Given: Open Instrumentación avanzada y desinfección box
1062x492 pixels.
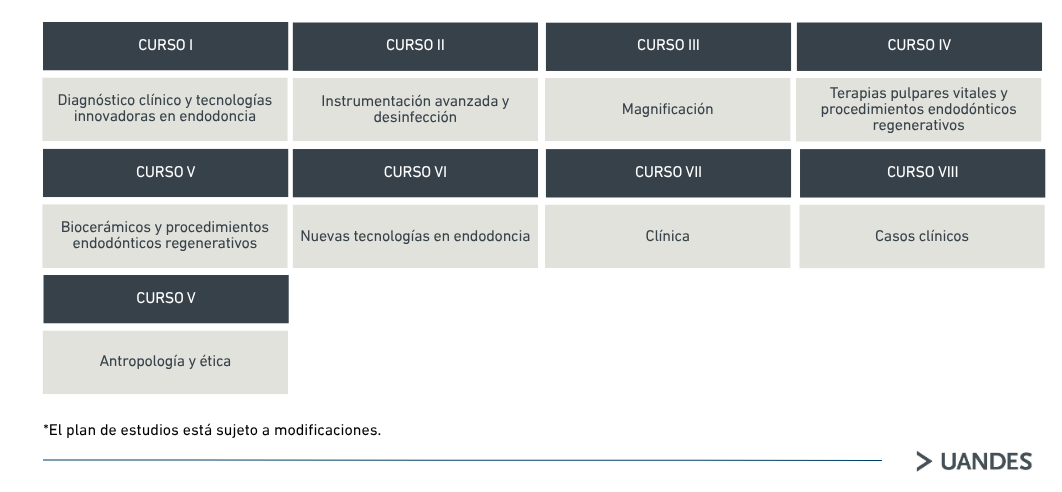Looking at the screenshot, I should 415,109.
